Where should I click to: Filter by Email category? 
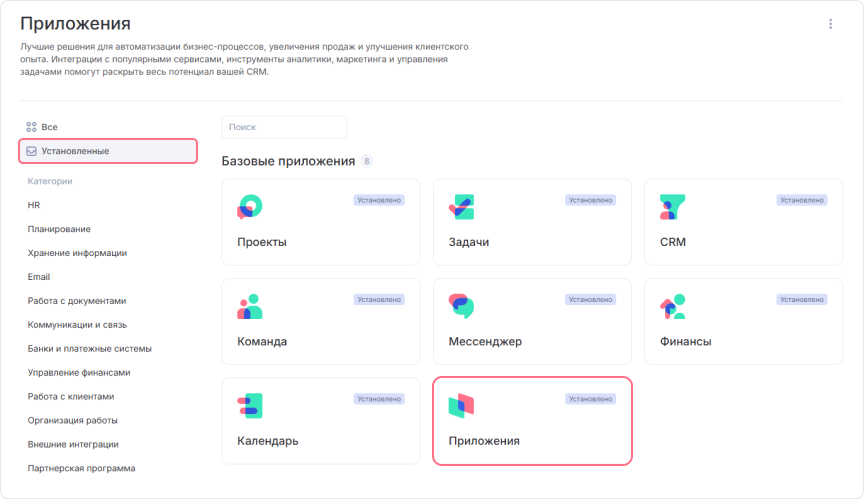click(39, 277)
